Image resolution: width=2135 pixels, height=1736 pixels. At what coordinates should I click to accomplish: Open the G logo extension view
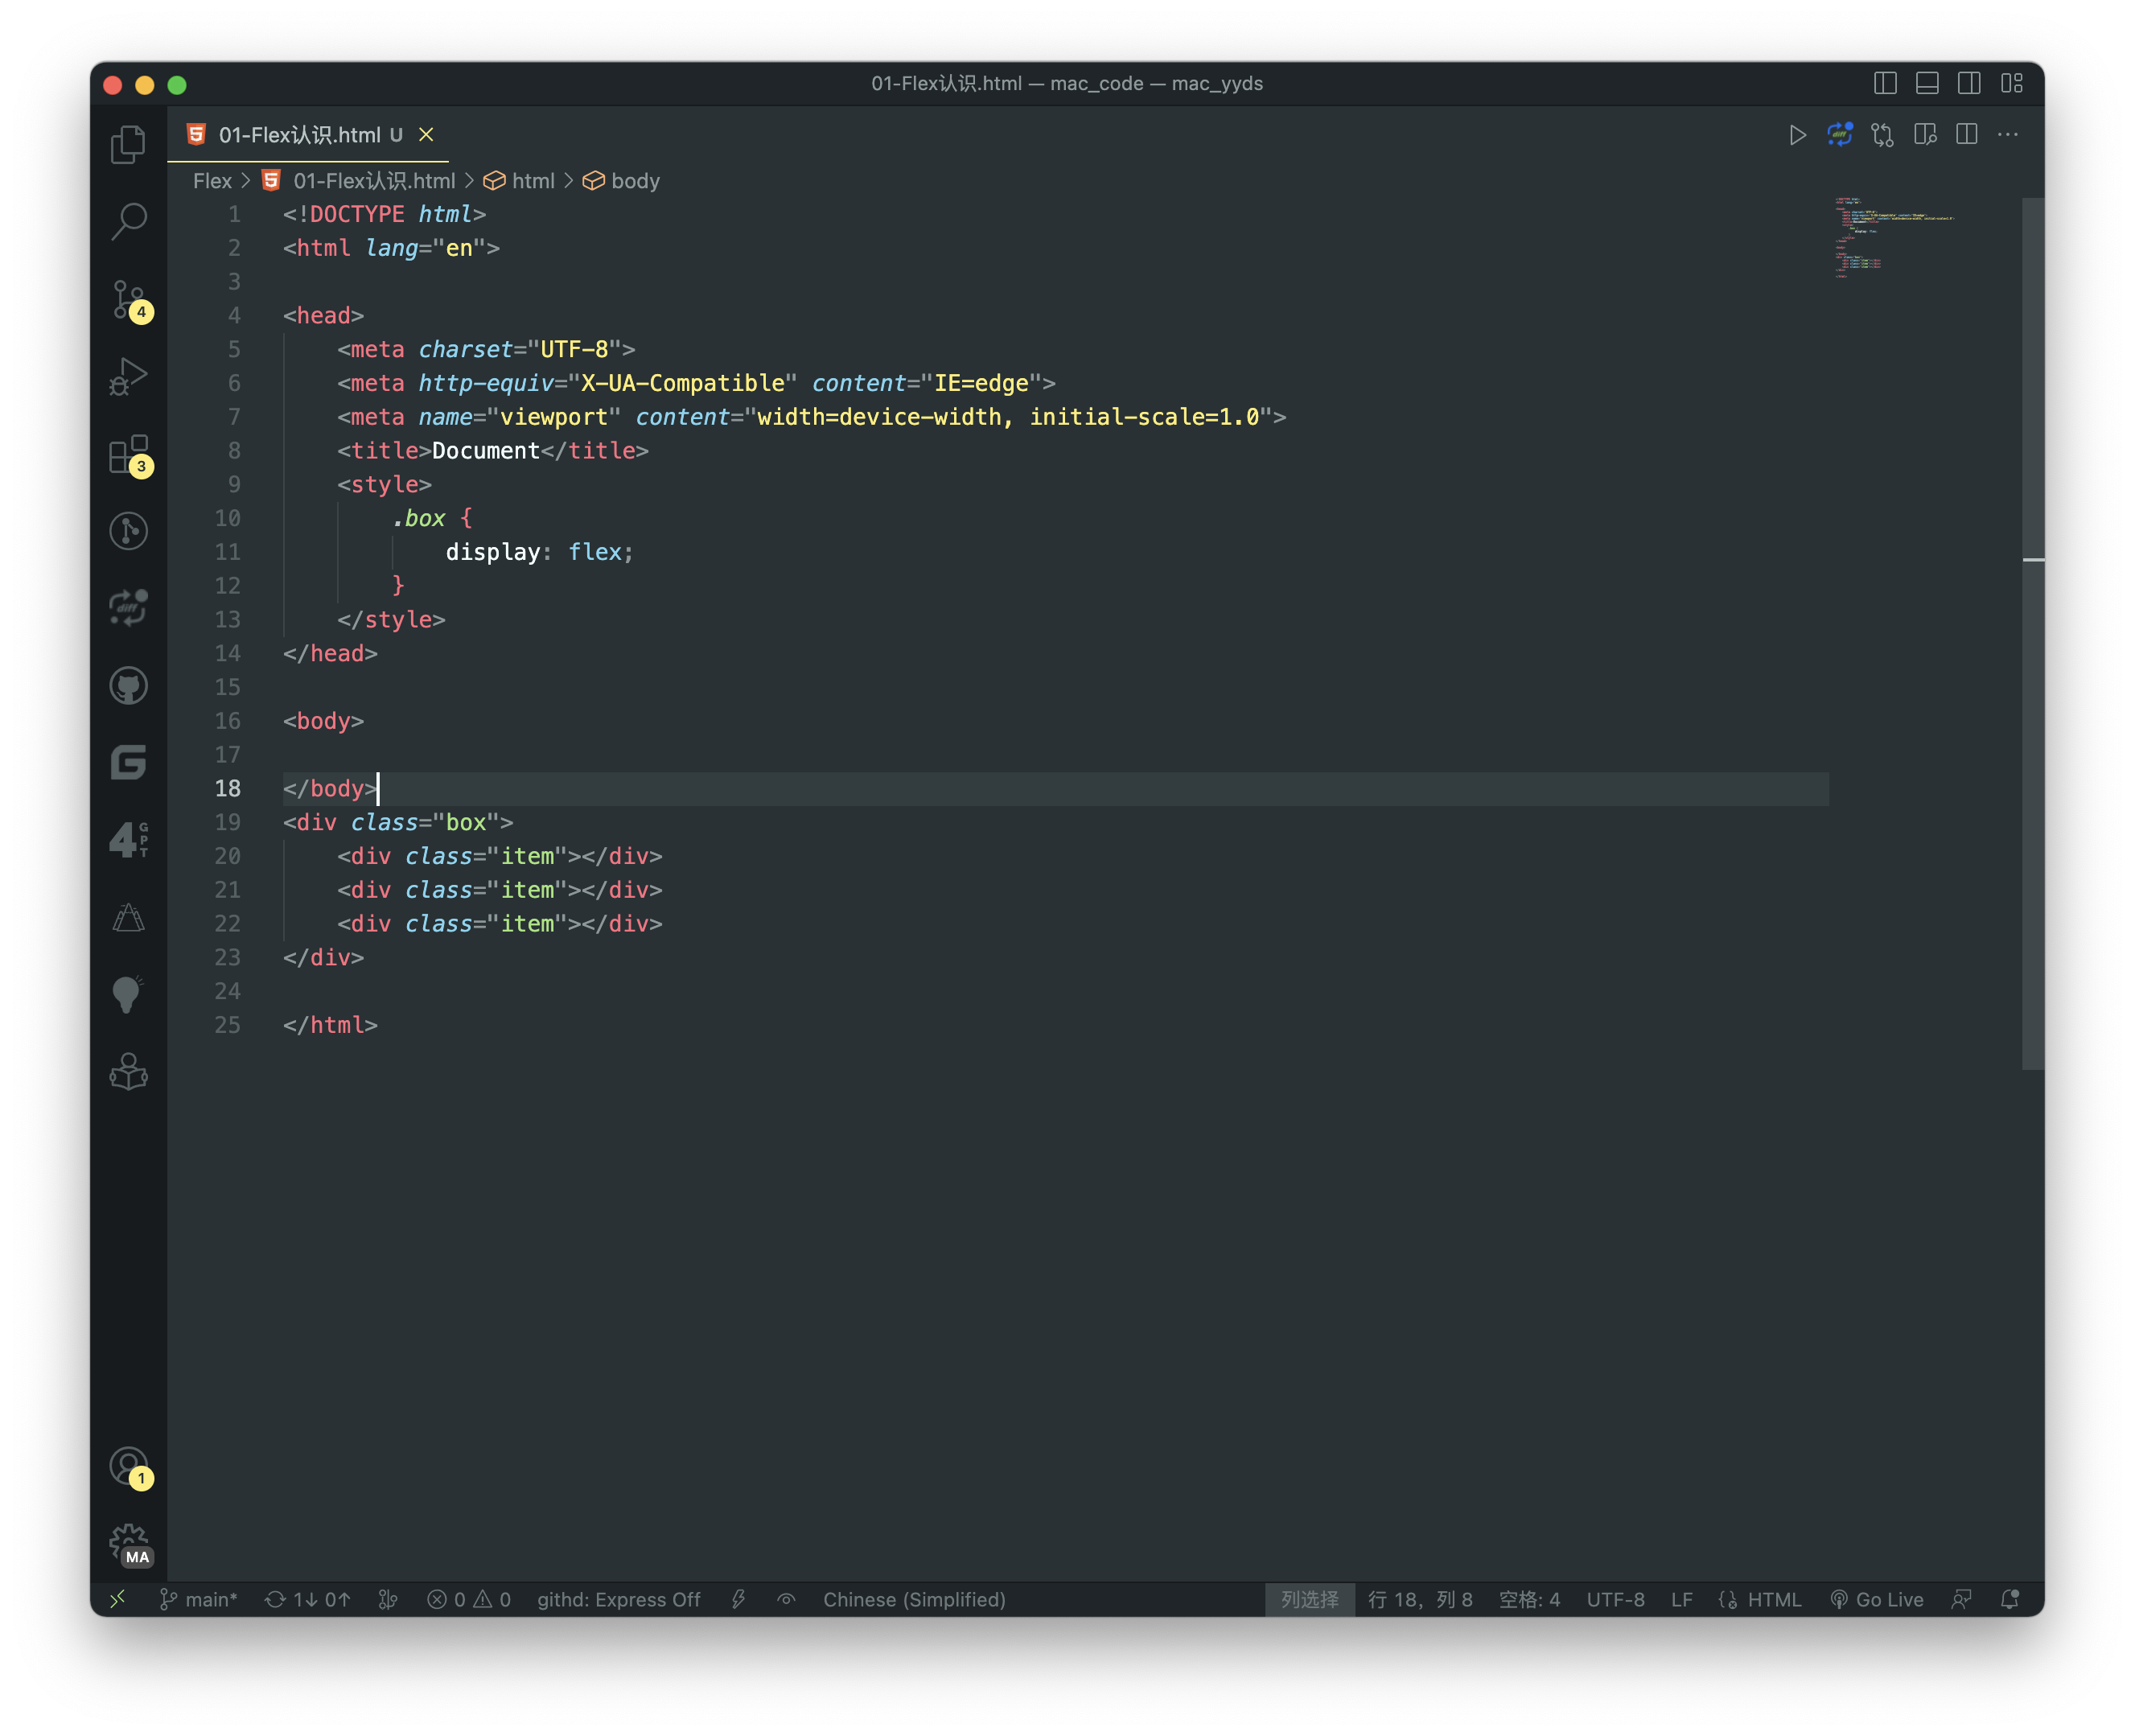128,763
